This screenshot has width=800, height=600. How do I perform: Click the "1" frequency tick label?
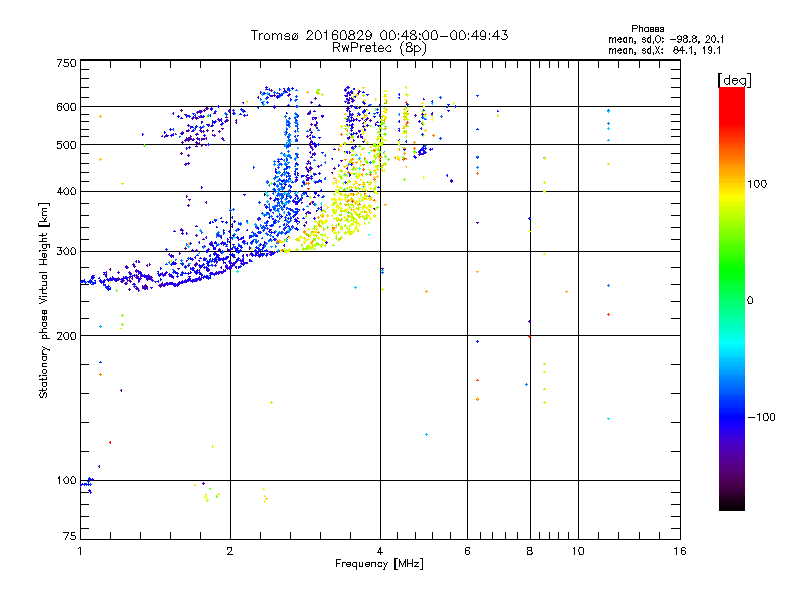tap(80, 551)
